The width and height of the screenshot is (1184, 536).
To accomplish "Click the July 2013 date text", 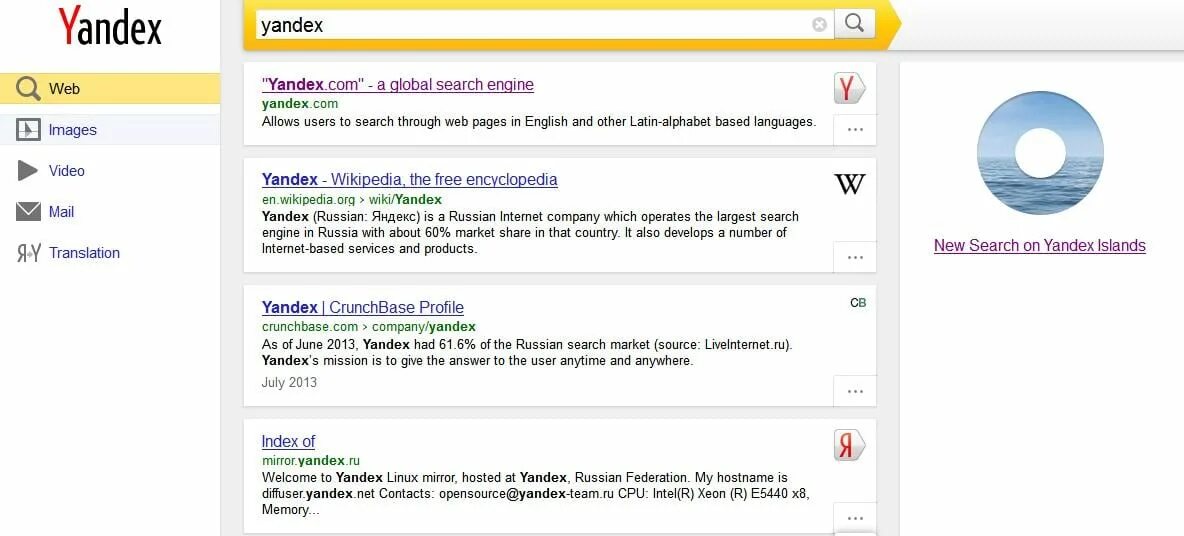I will [x=289, y=383].
